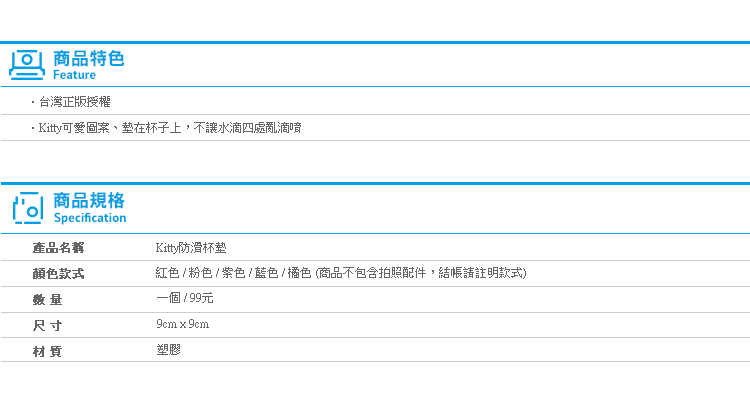Screen dimensions: 750x407
Task: Select the 台灣正版授權 feature line
Action: point(75,102)
